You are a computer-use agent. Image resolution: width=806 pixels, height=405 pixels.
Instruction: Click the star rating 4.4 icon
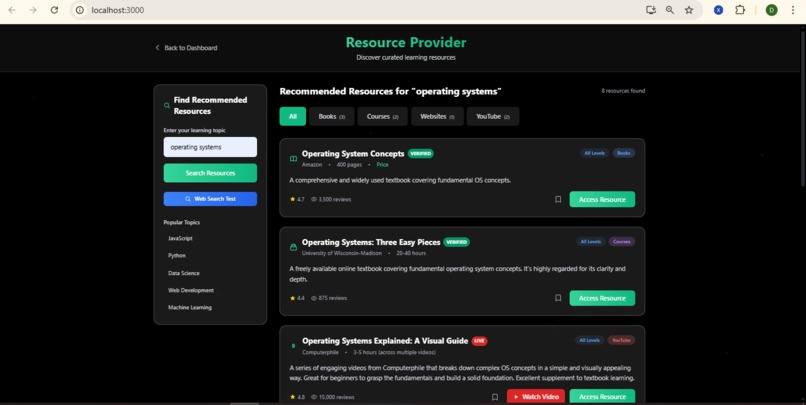[292, 298]
